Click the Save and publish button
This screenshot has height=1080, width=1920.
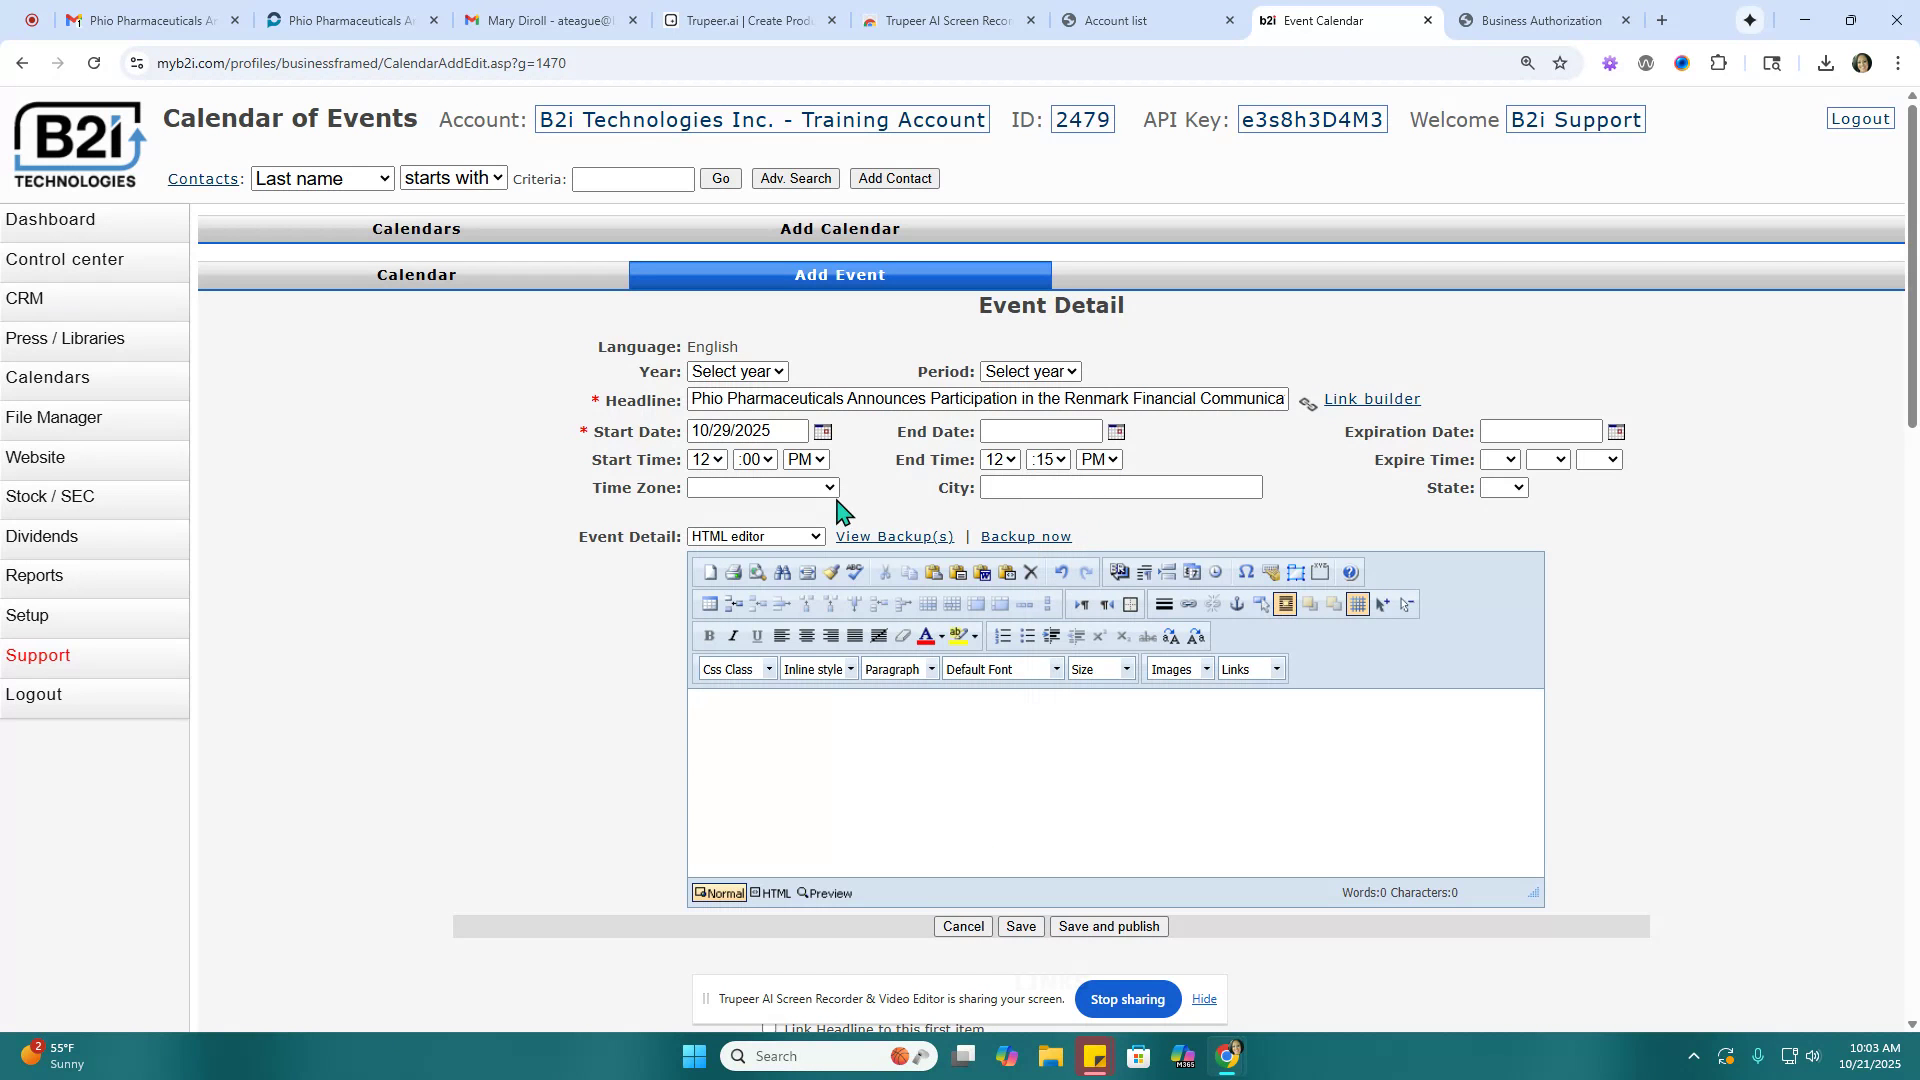click(1107, 926)
